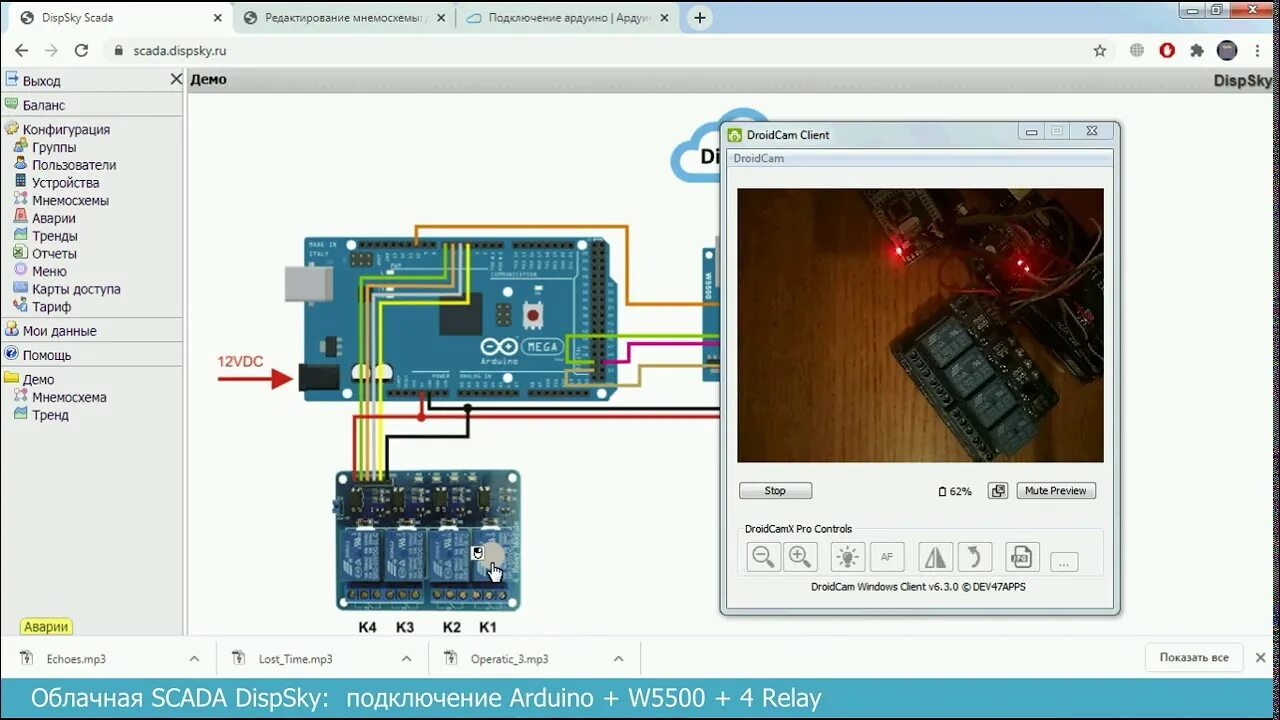The height and width of the screenshot is (720, 1280).
Task: Toggle relay K4 on the relay board
Action: pos(362,557)
